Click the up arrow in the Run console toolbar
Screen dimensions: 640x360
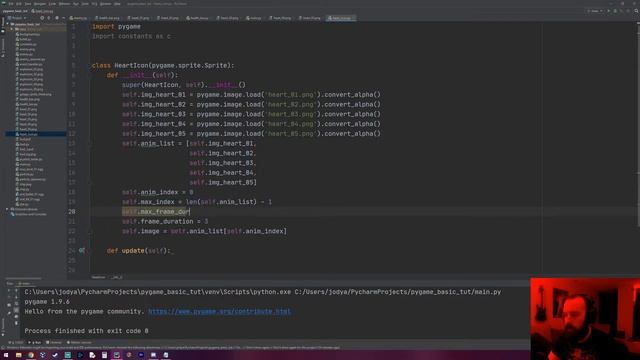click(x=16, y=290)
